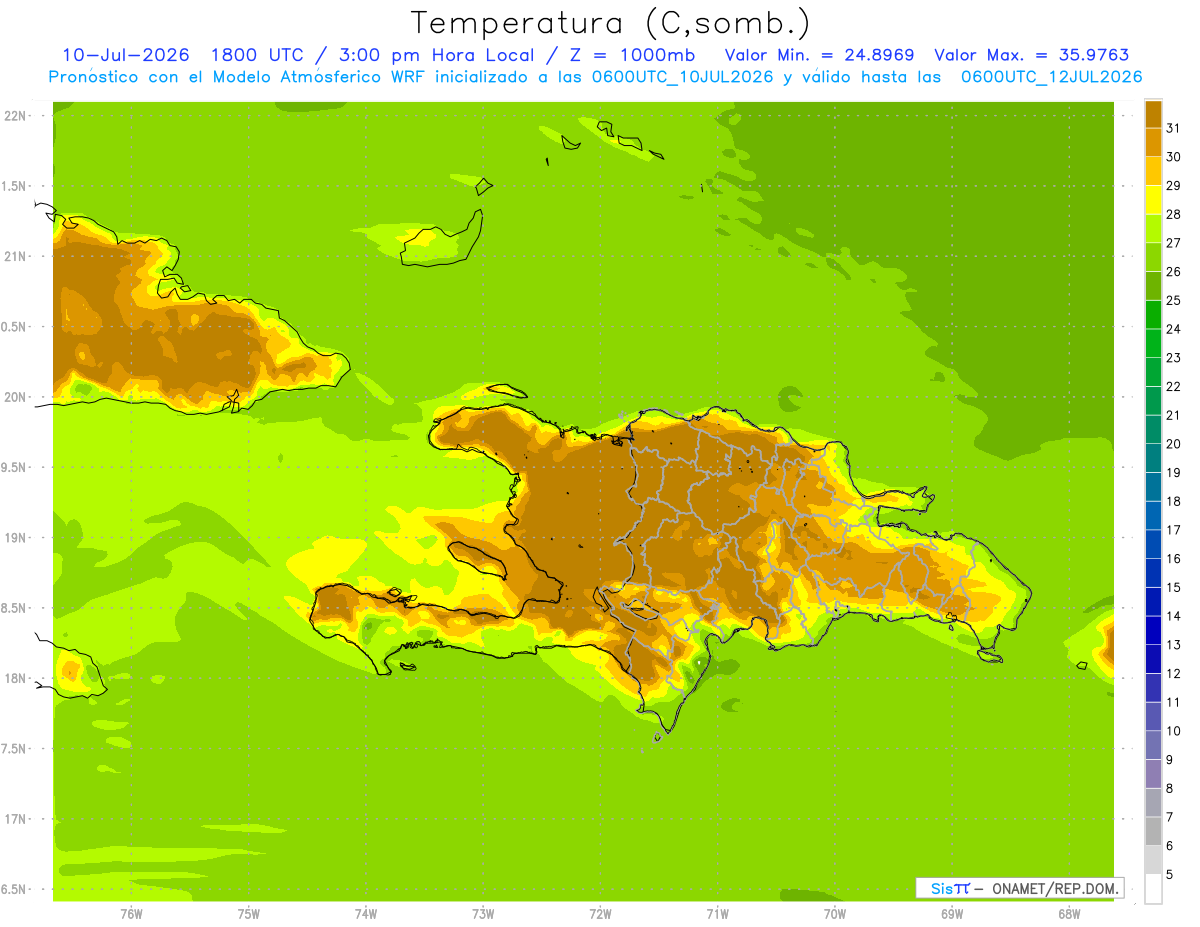1200x927 pixels.
Task: Click the legend value 5
Action: pyautogui.click(x=1170, y=874)
